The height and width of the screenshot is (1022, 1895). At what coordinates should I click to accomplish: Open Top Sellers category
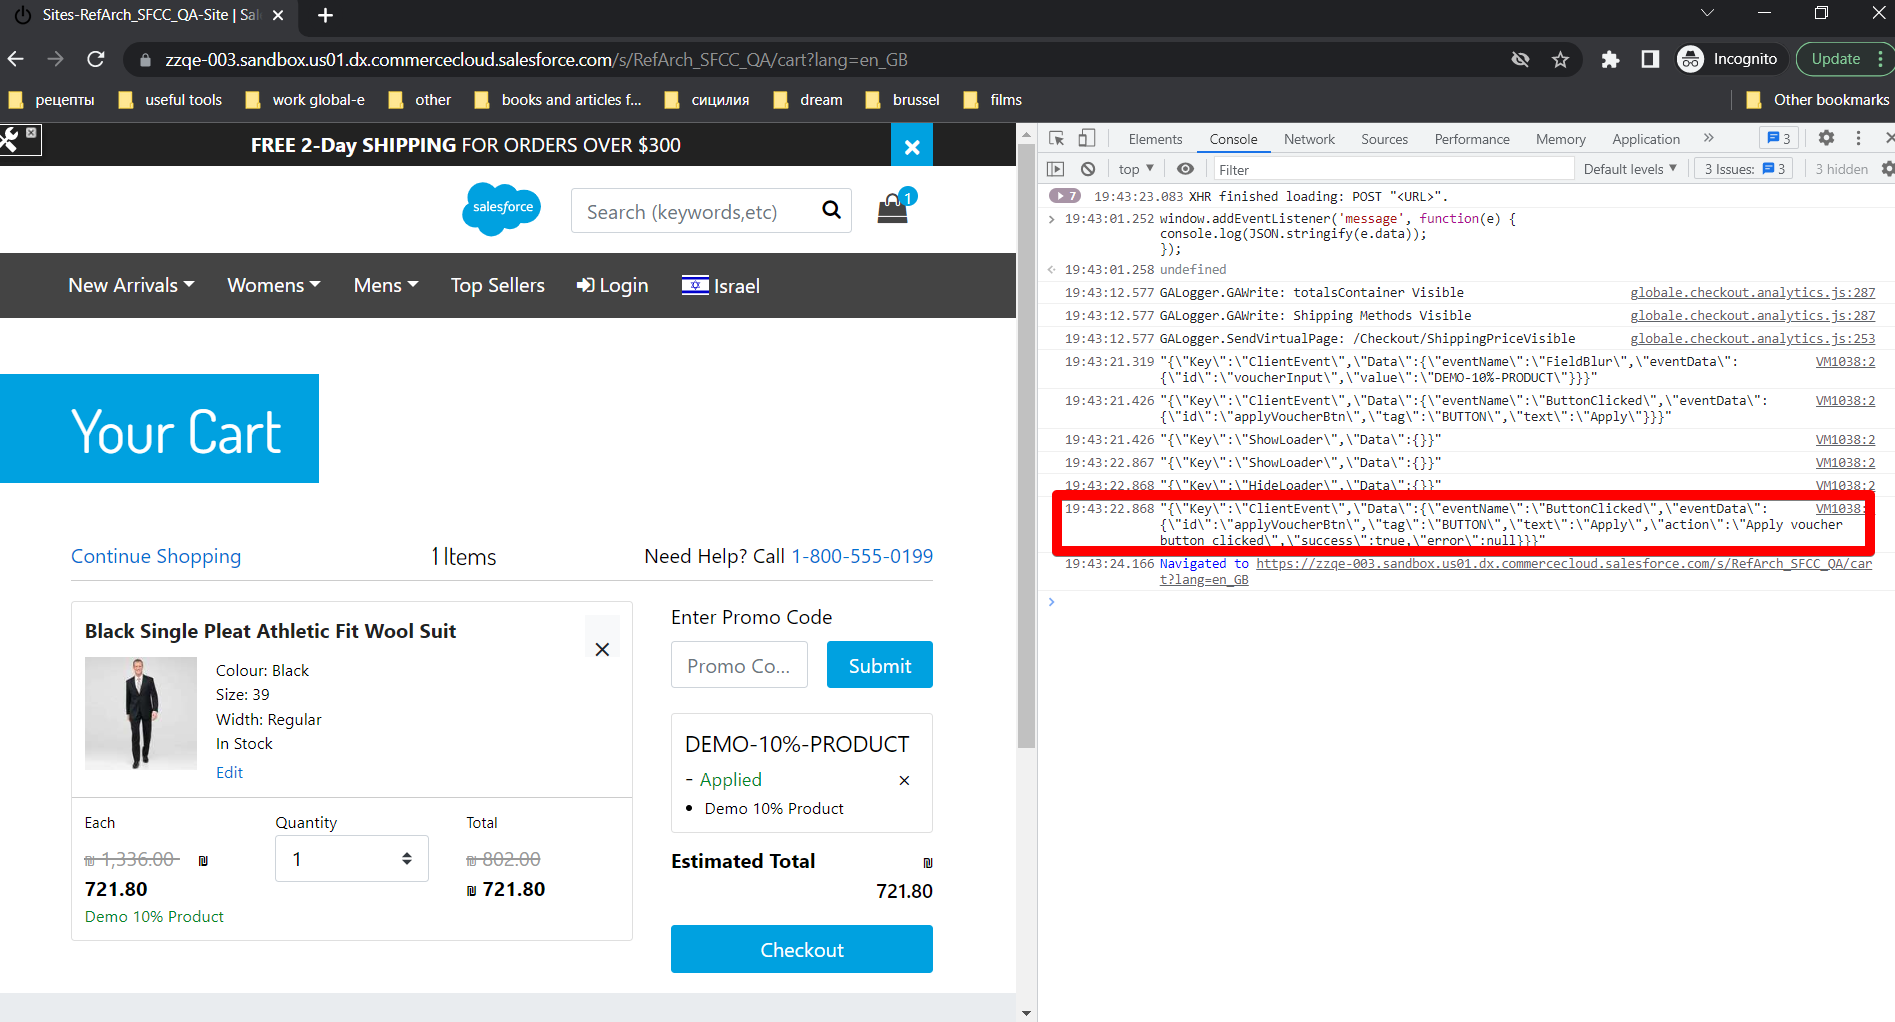[x=497, y=285]
